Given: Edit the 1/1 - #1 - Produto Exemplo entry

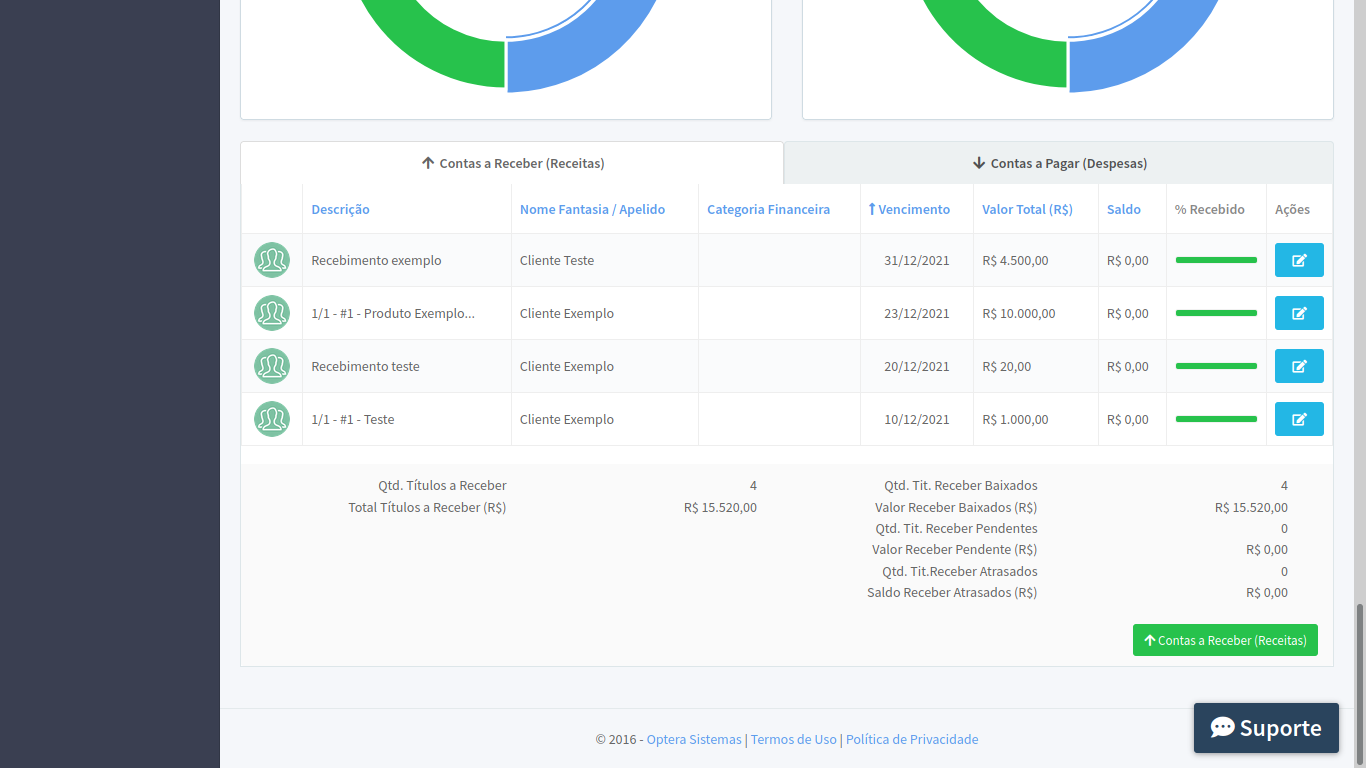Looking at the screenshot, I should click(x=1299, y=313).
